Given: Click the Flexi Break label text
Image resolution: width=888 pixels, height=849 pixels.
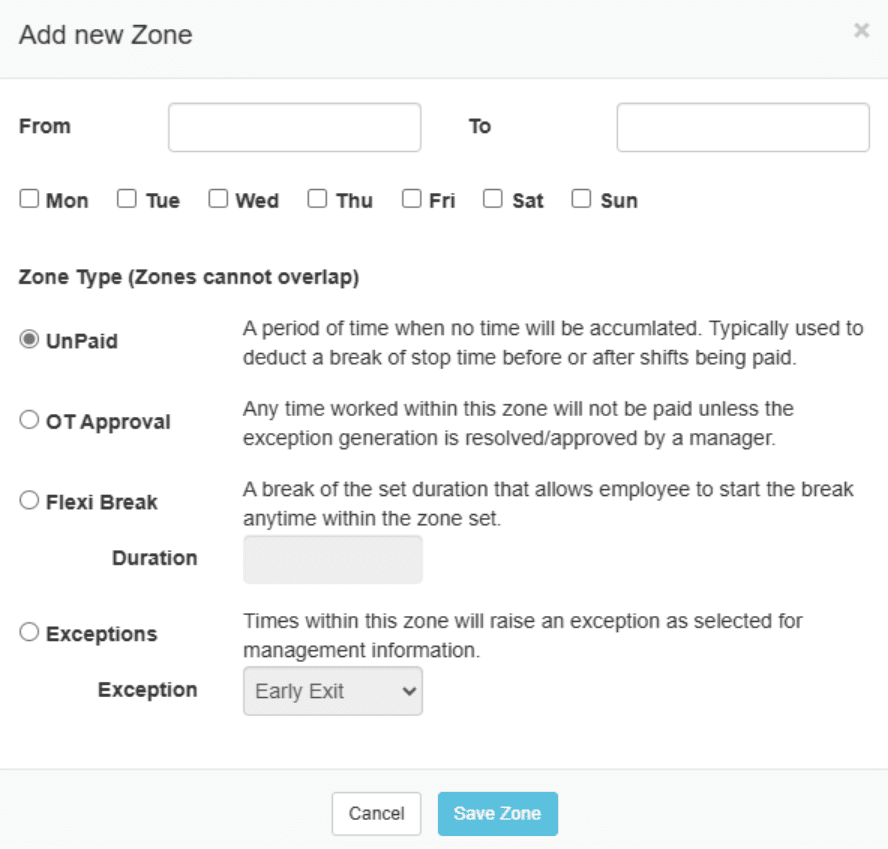Looking at the screenshot, I should point(102,502).
